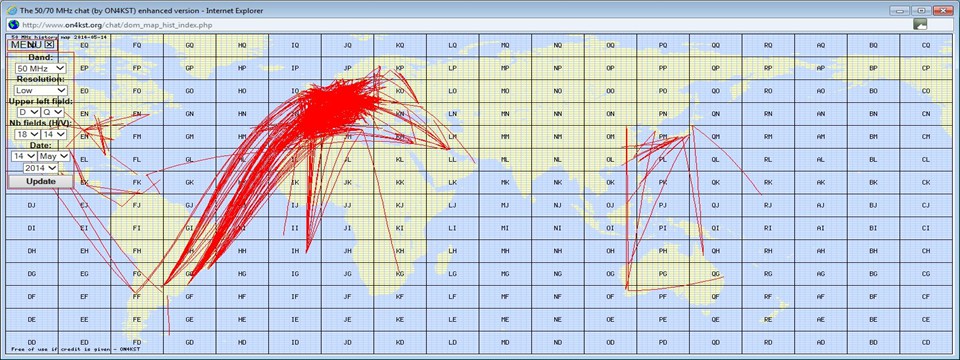960x360 pixels.
Task: Open the month dropdown showing May
Action: coord(54,156)
